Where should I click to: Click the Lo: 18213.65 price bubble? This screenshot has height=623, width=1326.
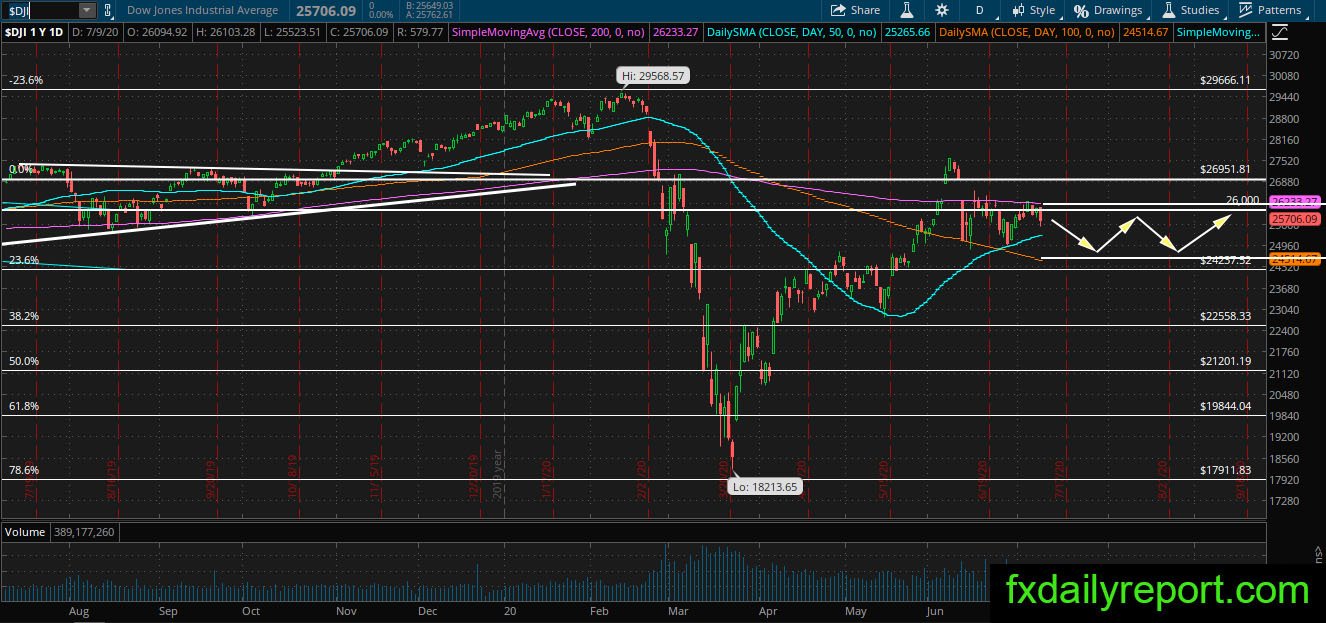767,487
